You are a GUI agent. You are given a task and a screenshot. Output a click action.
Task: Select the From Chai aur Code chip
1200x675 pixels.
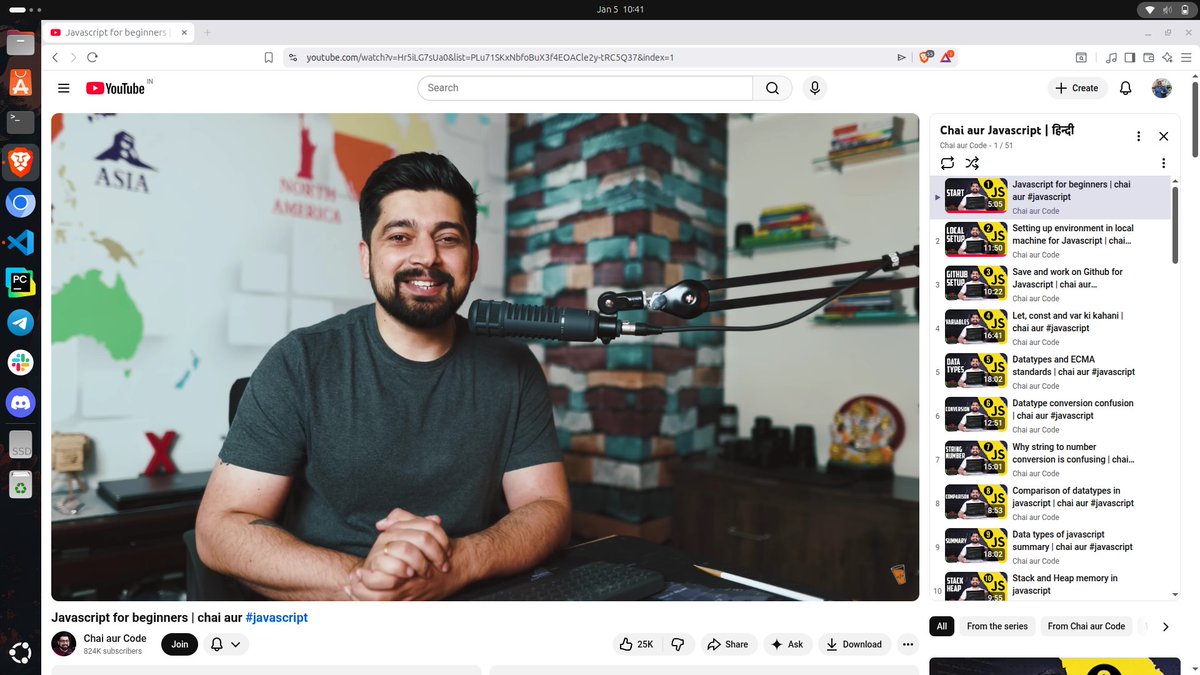point(1086,626)
